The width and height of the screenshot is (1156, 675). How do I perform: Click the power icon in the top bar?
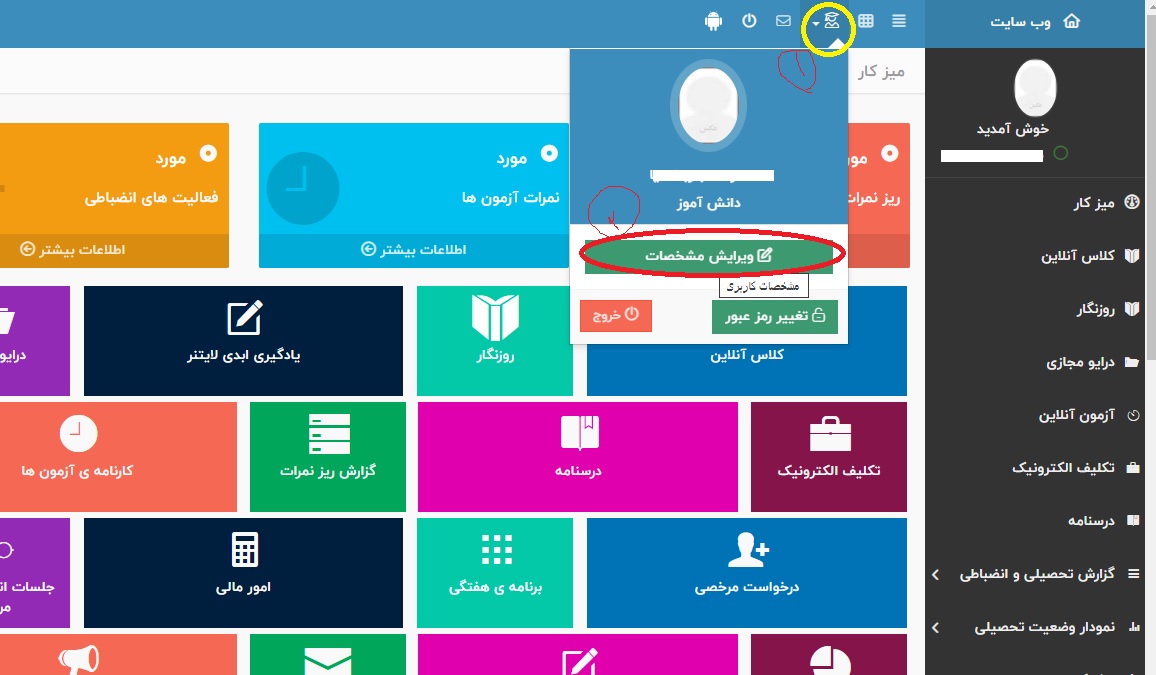[749, 21]
